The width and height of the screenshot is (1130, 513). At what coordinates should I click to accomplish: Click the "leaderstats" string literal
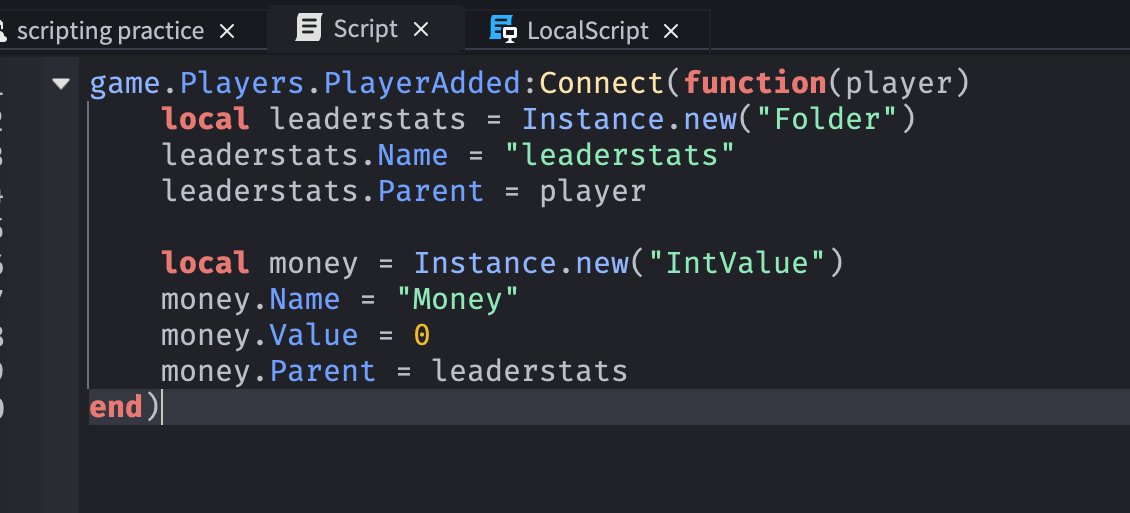tap(619, 155)
